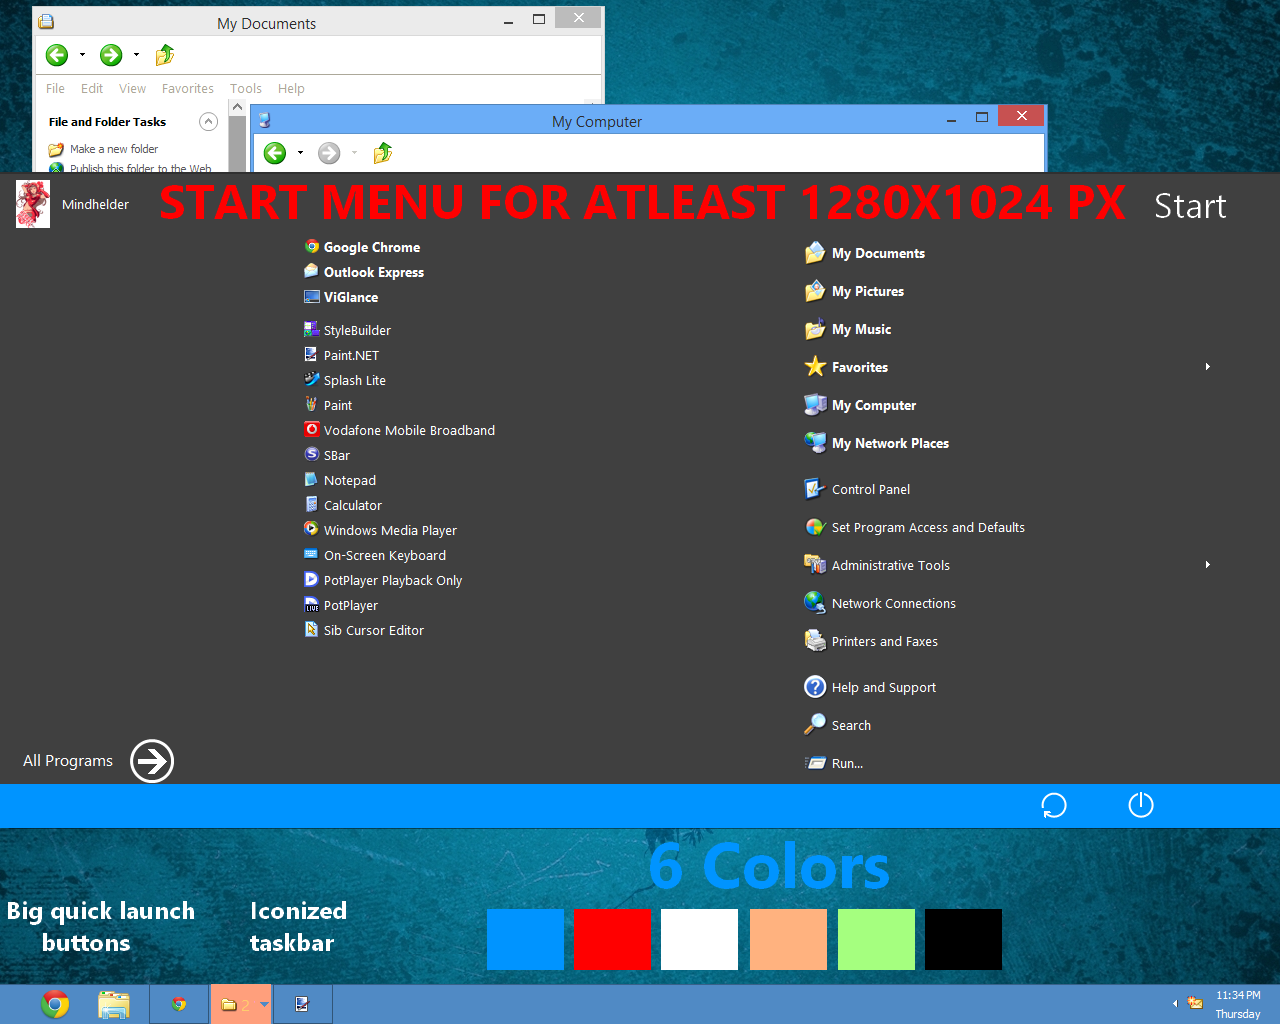1280x1024 pixels.
Task: Select the black color swatch
Action: pos(963,939)
